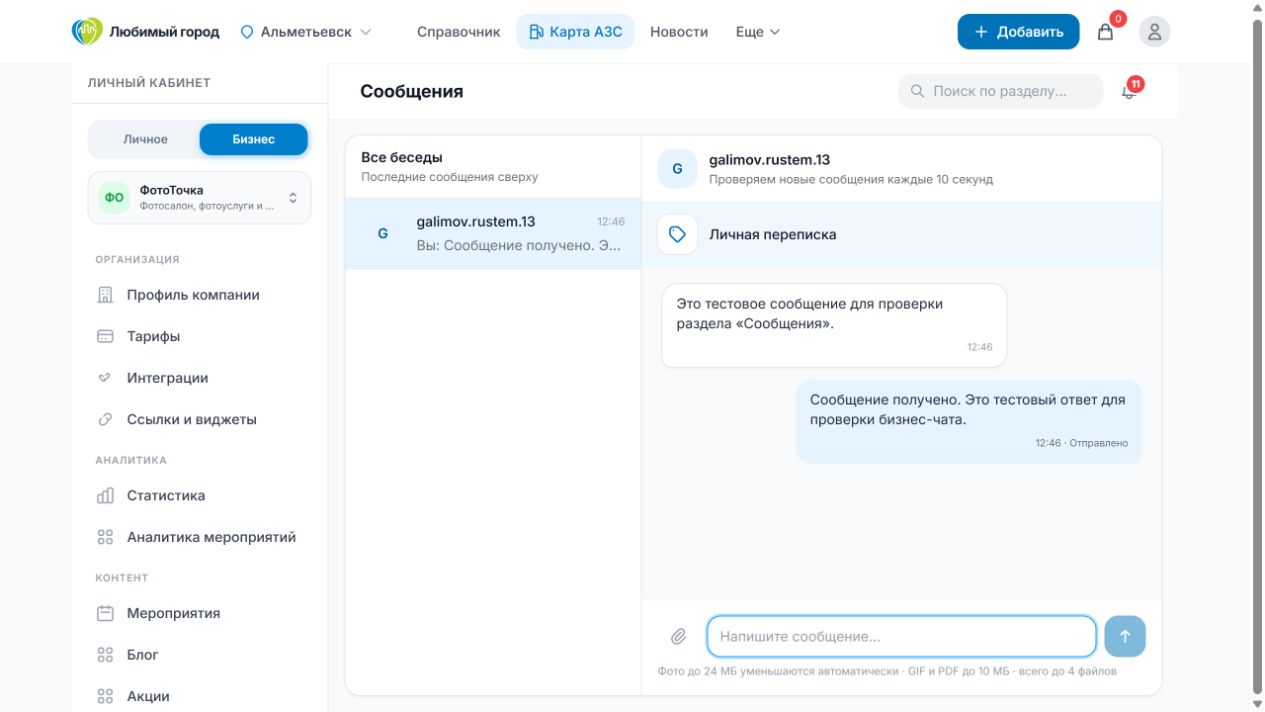Click the Интеграции icon

pyautogui.click(x=105, y=378)
